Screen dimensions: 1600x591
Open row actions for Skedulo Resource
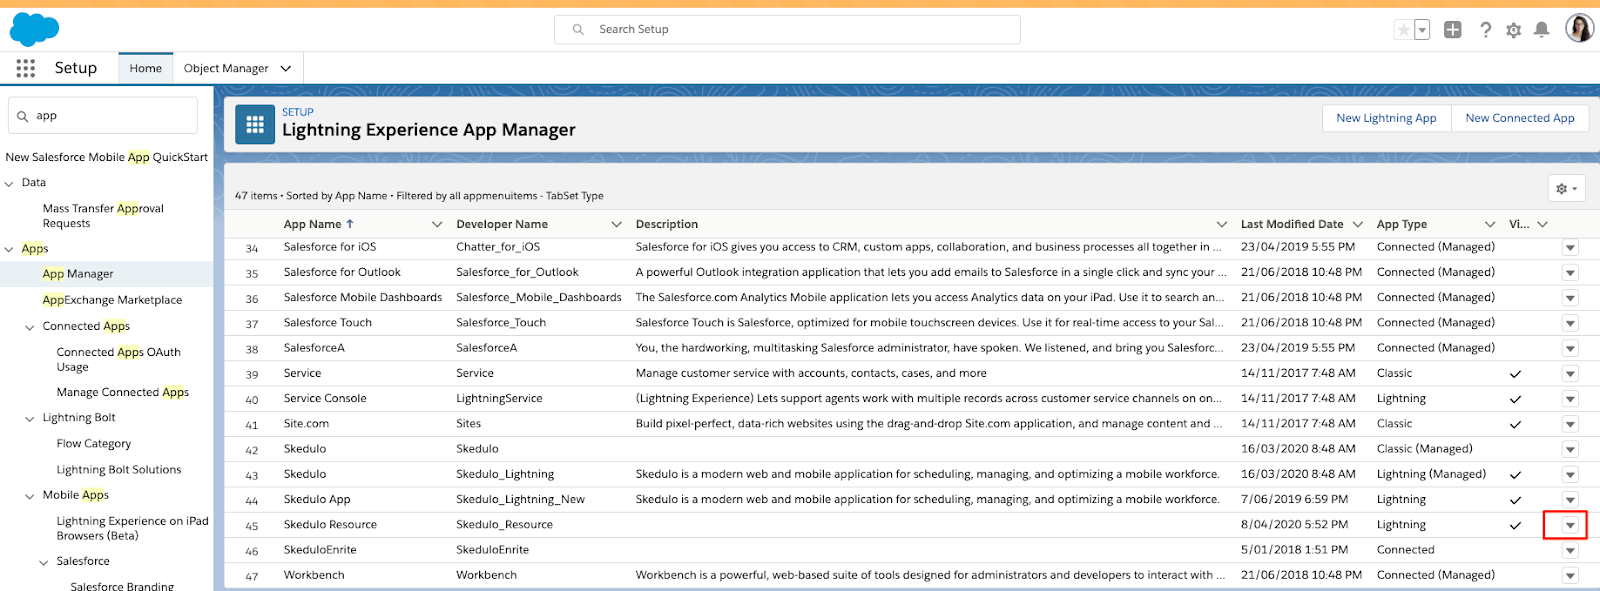click(x=1570, y=525)
